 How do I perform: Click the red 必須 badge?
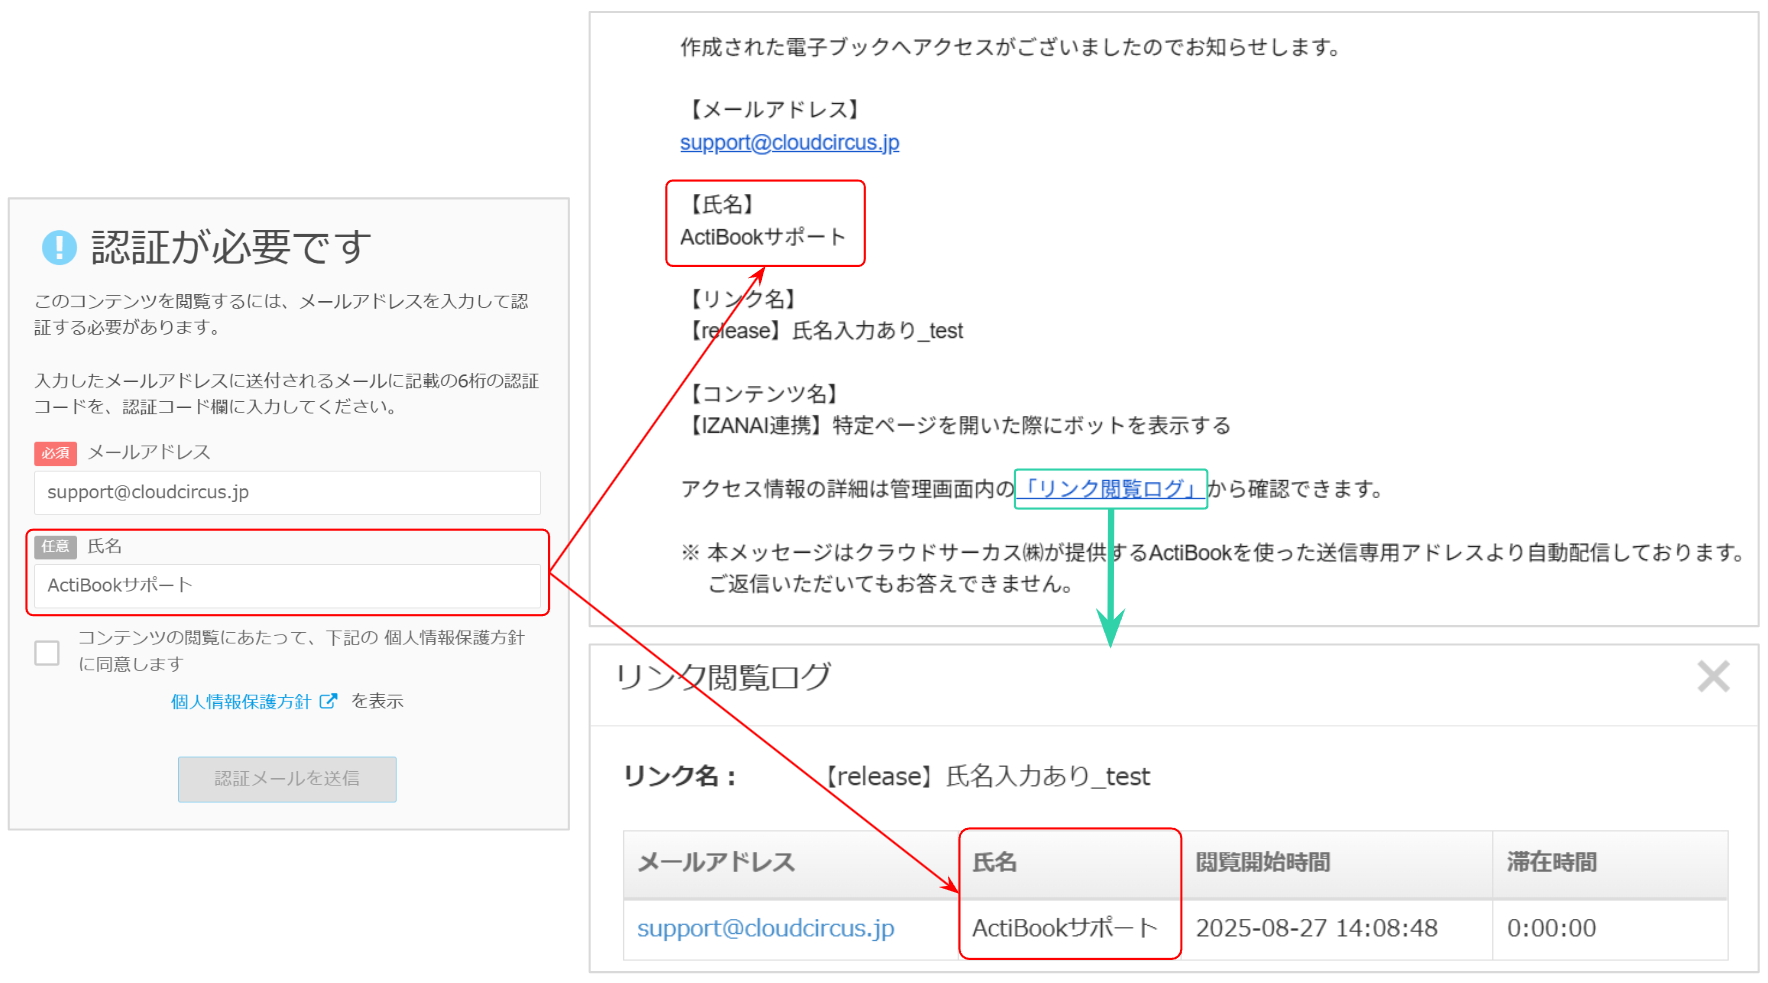(x=55, y=453)
